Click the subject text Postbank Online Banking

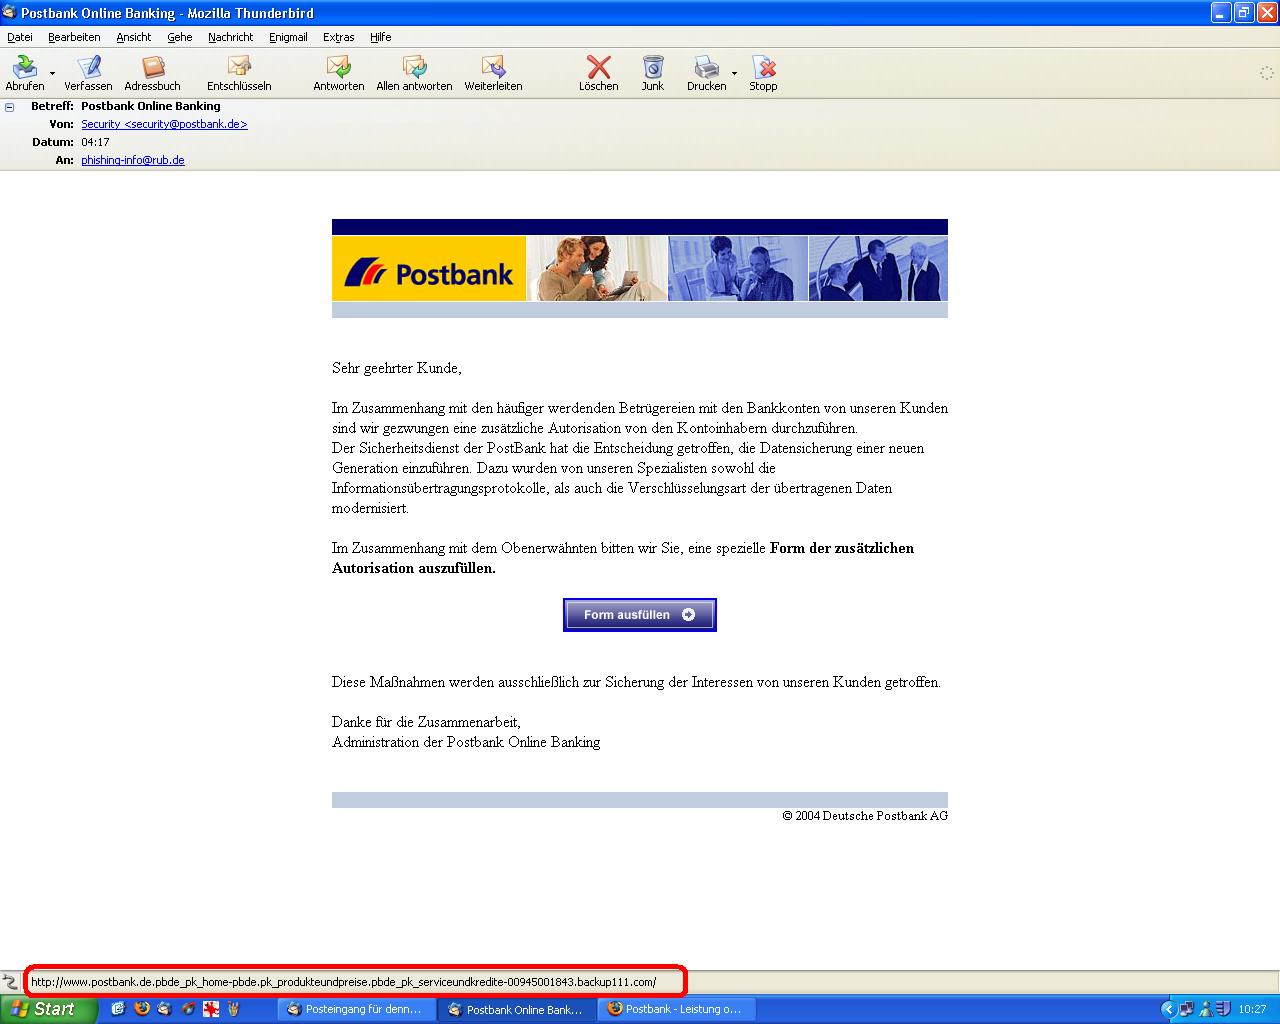(151, 106)
